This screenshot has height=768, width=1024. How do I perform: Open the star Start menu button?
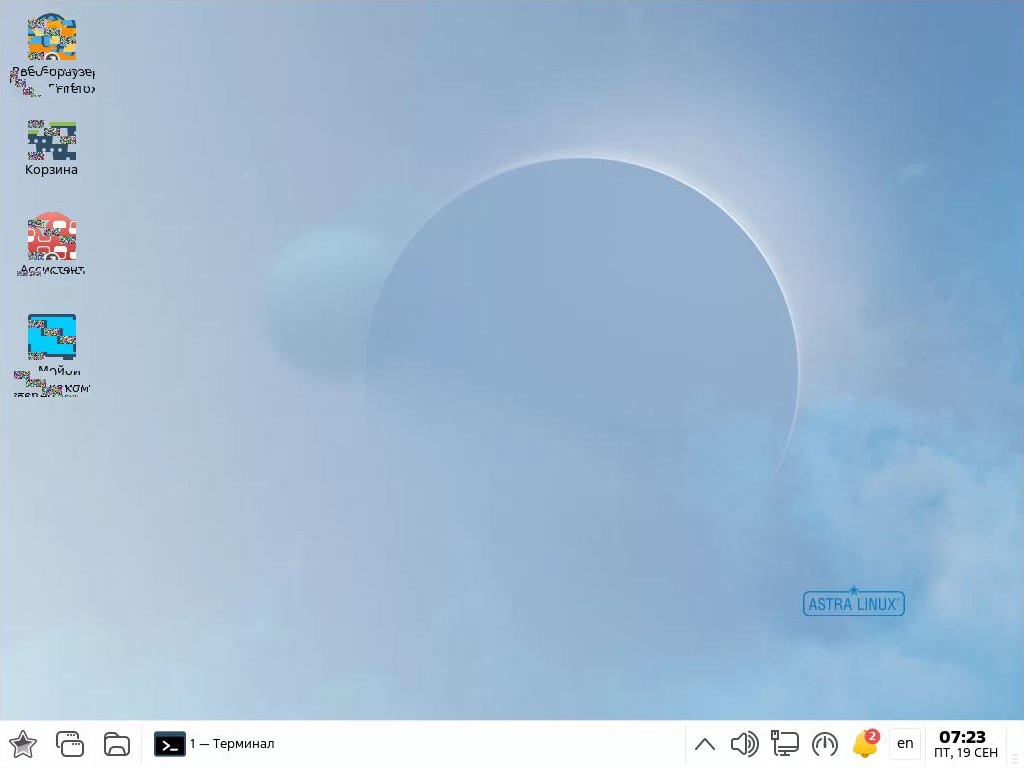coord(23,744)
